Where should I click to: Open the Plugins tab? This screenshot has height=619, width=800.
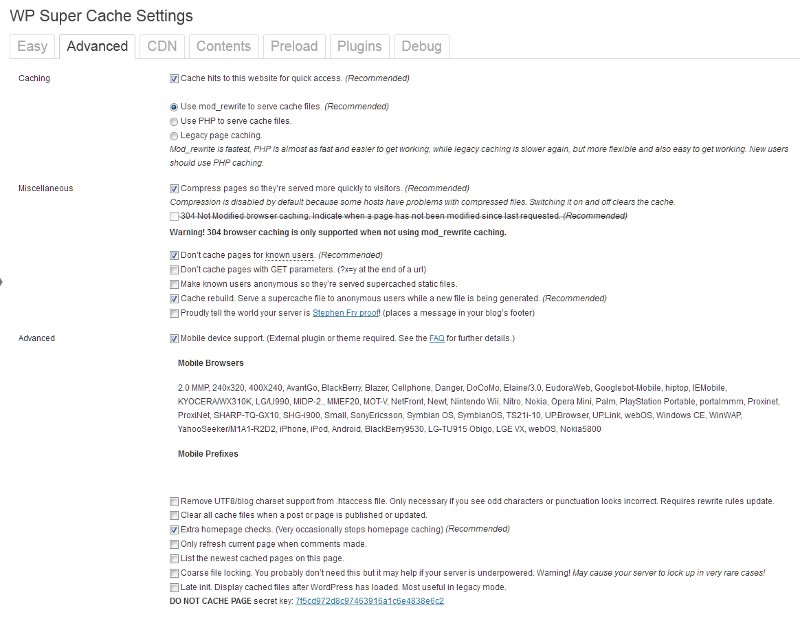point(359,46)
